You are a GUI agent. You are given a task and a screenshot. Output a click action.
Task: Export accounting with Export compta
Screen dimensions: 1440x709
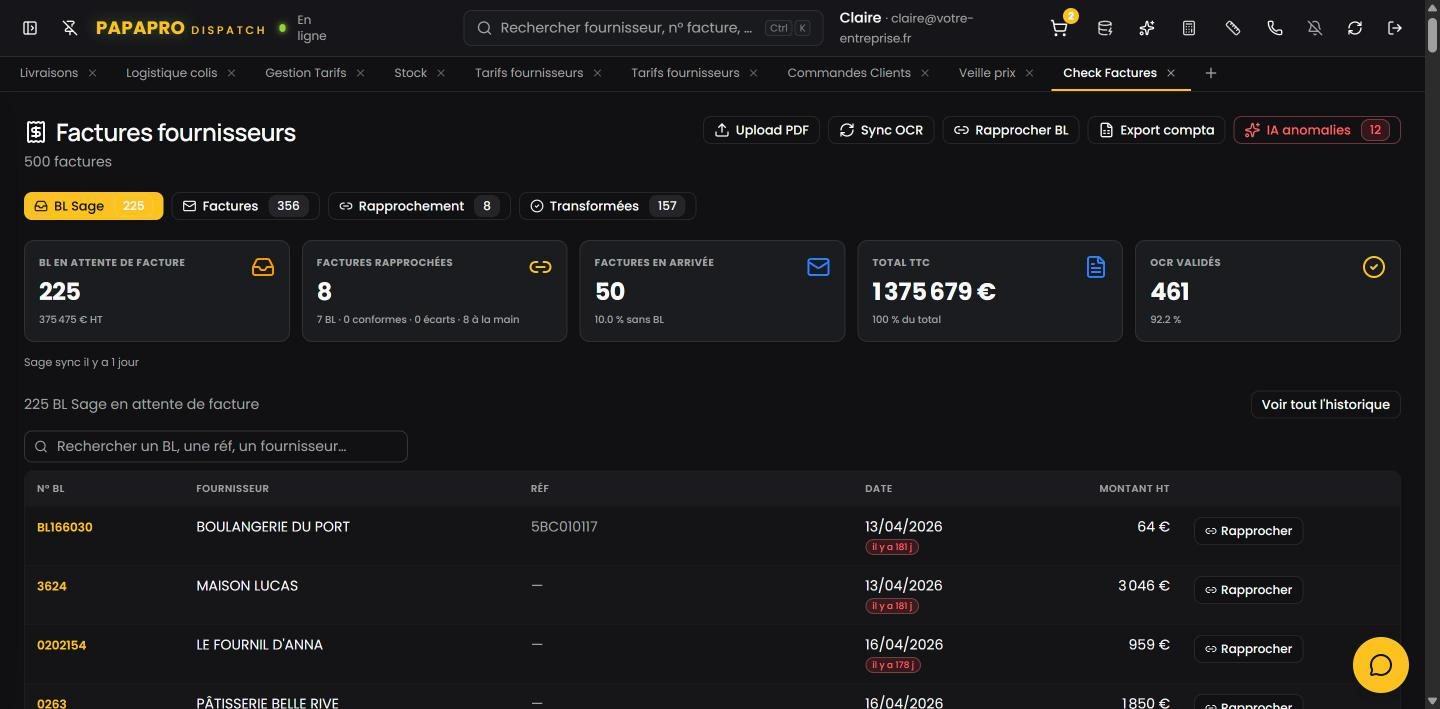click(x=1156, y=130)
